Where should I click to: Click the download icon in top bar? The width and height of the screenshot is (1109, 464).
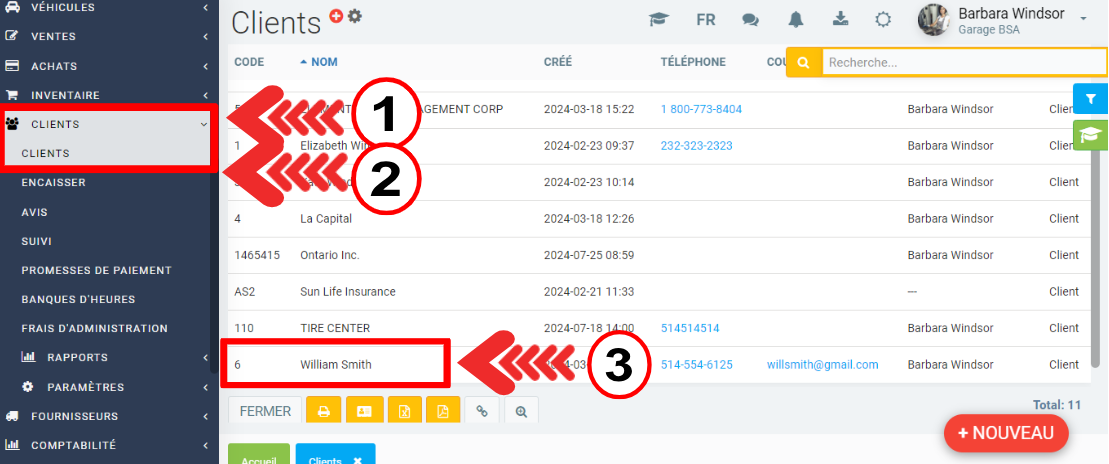[x=840, y=19]
